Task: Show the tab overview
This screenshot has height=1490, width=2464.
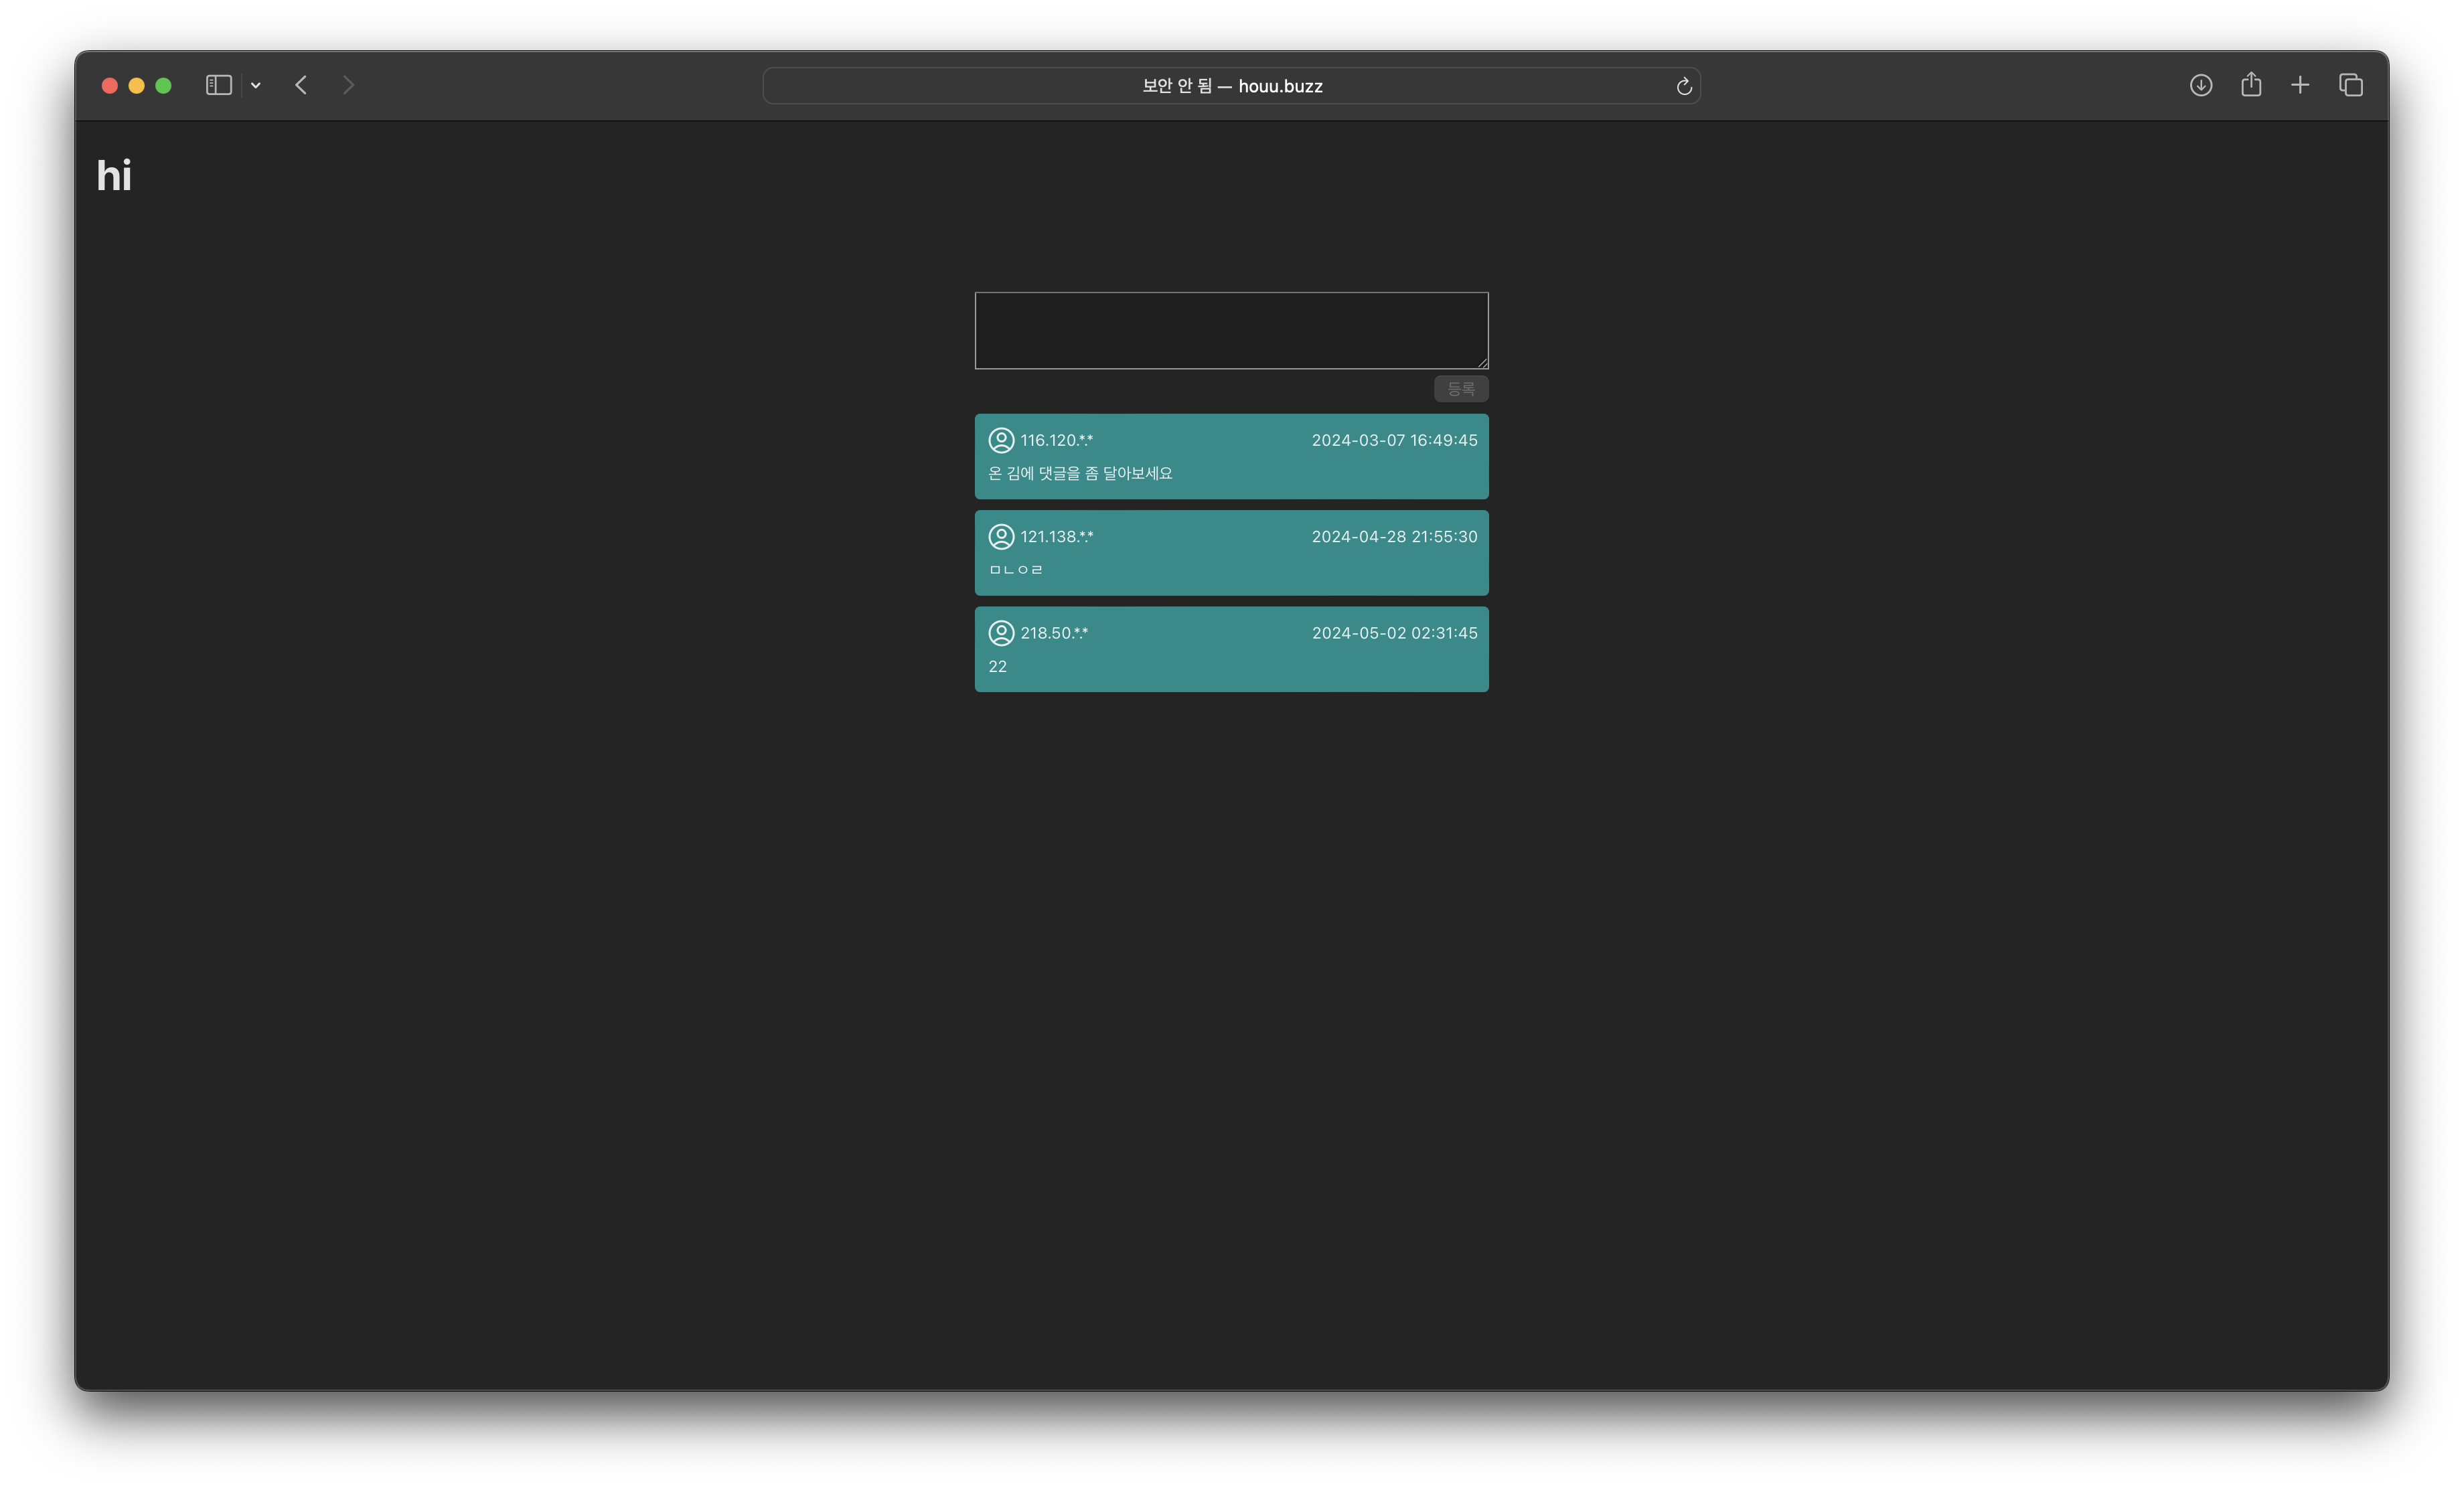Action: pyautogui.click(x=2351, y=85)
